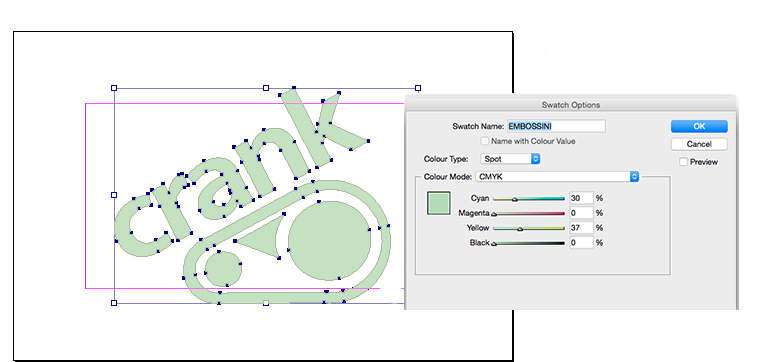Click the Black slider handle
The height and width of the screenshot is (362, 774).
(x=494, y=244)
